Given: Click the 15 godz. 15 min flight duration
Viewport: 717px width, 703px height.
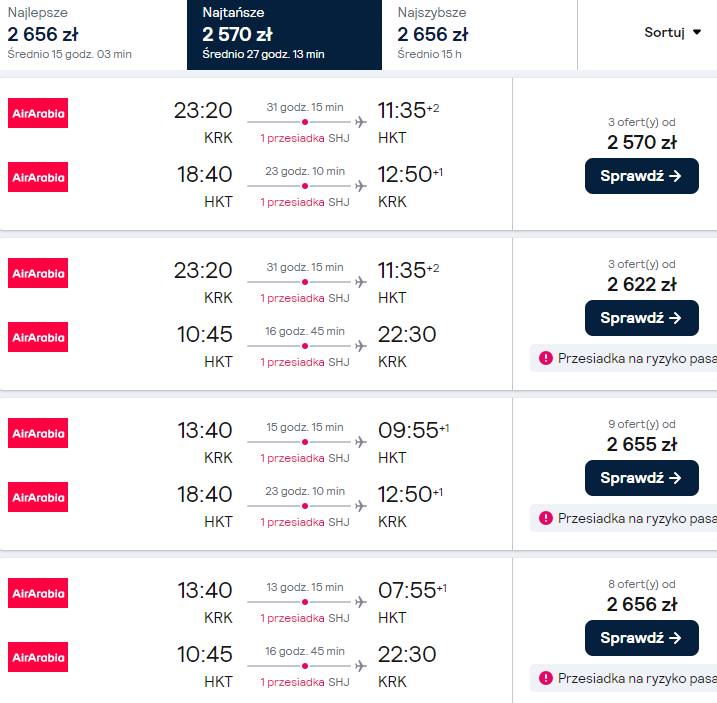Looking at the screenshot, I should click(304, 427).
